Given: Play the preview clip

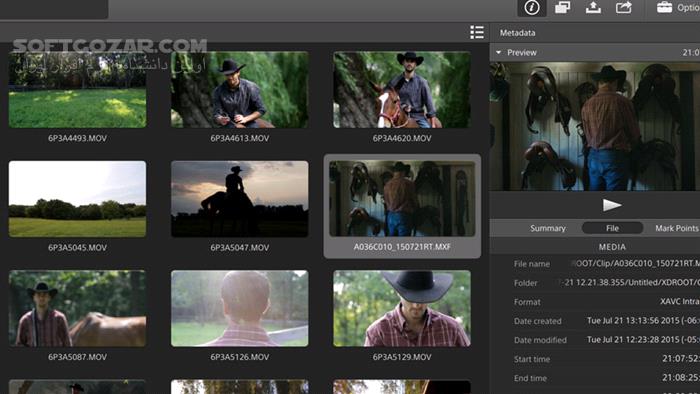Looking at the screenshot, I should [612, 205].
